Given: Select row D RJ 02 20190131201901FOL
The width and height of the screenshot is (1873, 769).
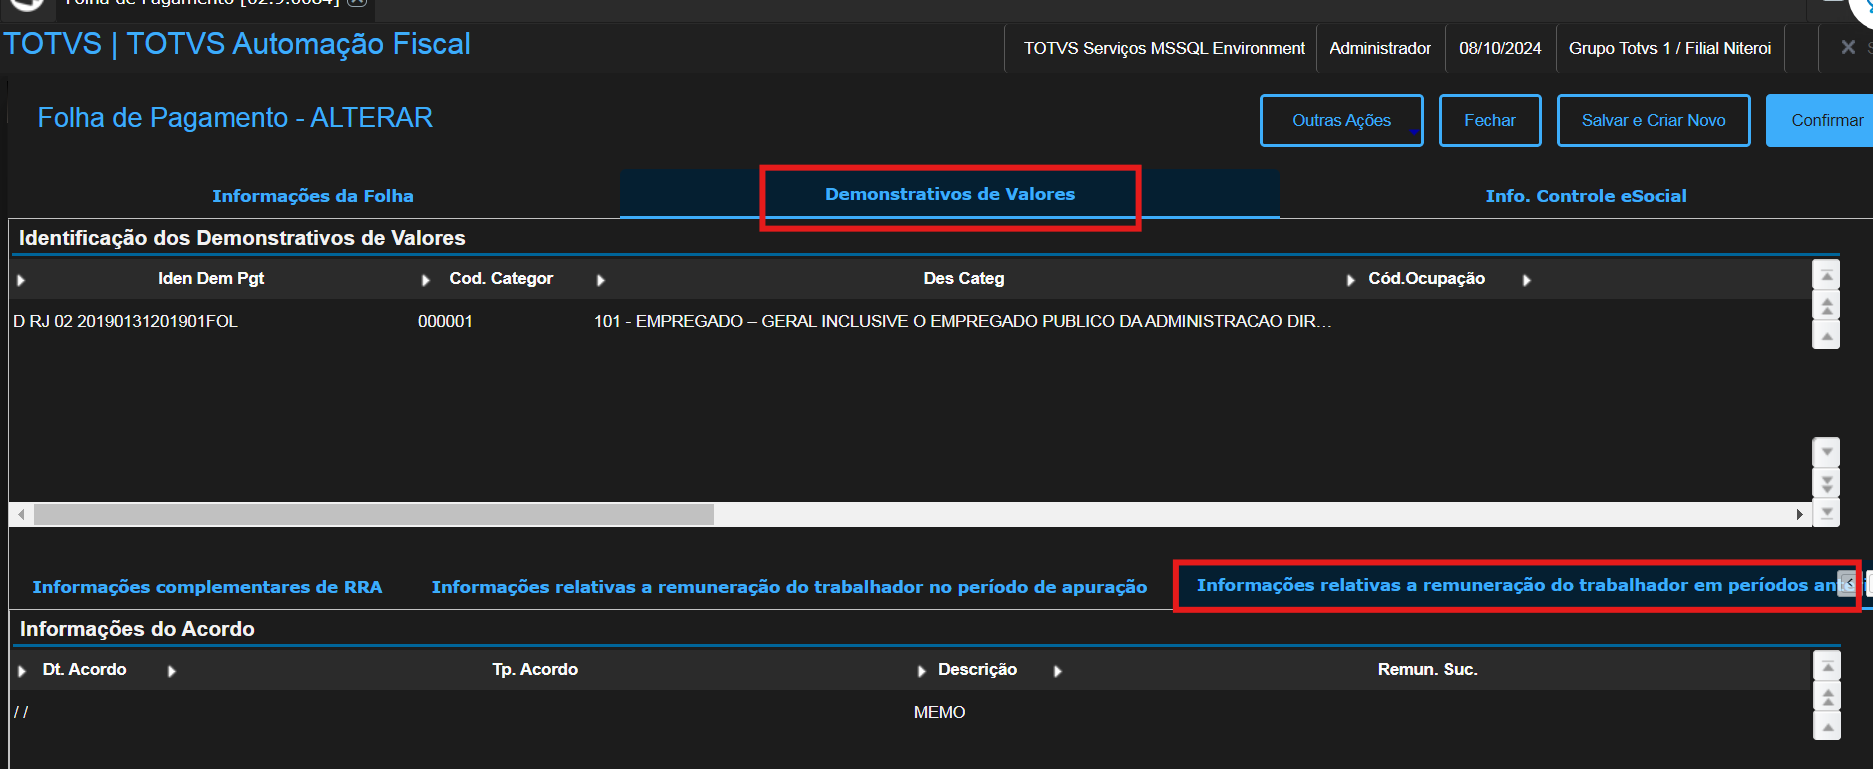Looking at the screenshot, I should point(125,321).
